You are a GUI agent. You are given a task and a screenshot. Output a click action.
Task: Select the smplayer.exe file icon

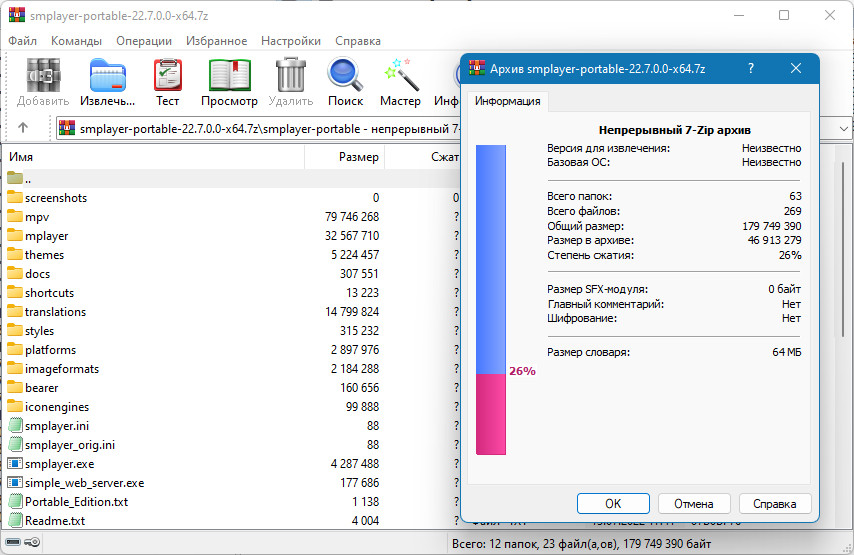[15, 463]
